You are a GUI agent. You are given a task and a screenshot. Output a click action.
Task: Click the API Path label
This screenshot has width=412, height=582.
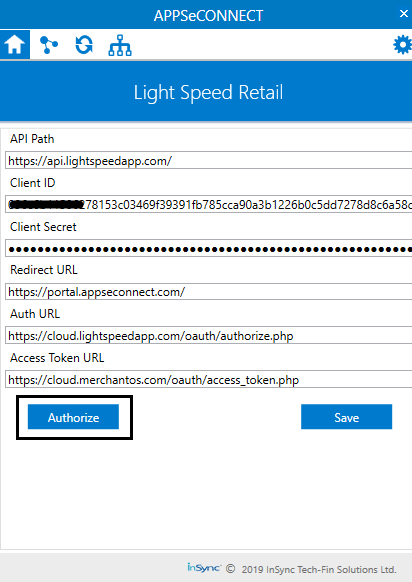click(x=32, y=139)
